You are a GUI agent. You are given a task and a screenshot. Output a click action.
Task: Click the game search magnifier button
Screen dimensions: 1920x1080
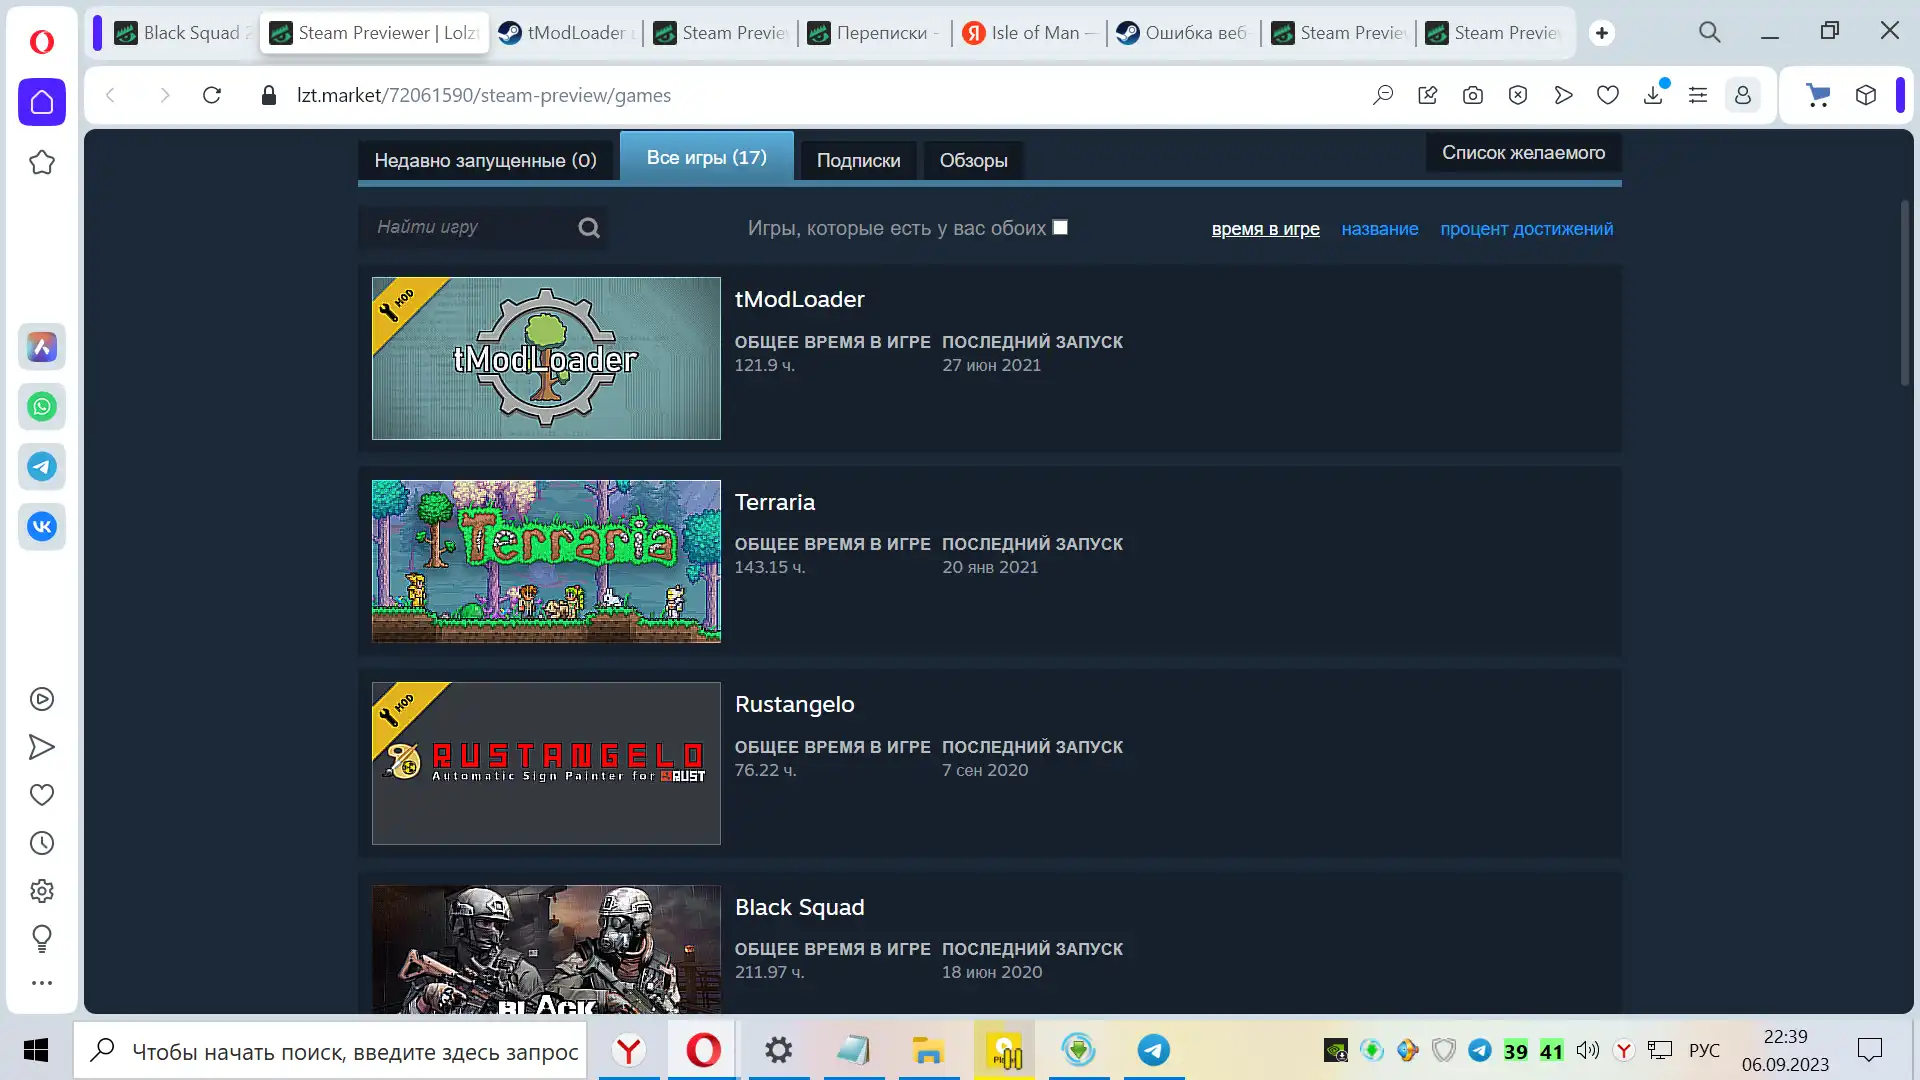point(589,228)
